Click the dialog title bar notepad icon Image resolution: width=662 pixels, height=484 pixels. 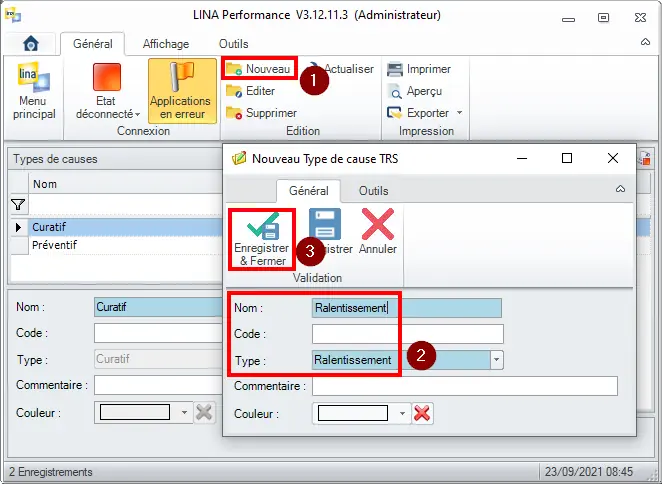click(239, 158)
